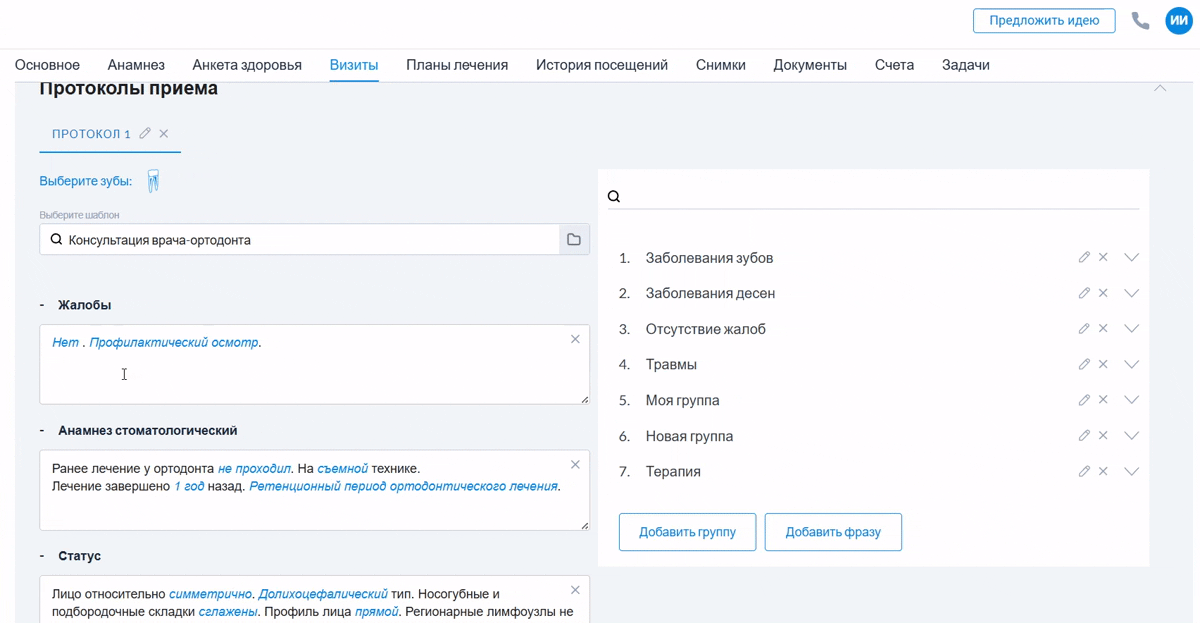The width and height of the screenshot is (1200, 623).
Task: Click the Профилактический осмотр phrase link
Action: 175,342
